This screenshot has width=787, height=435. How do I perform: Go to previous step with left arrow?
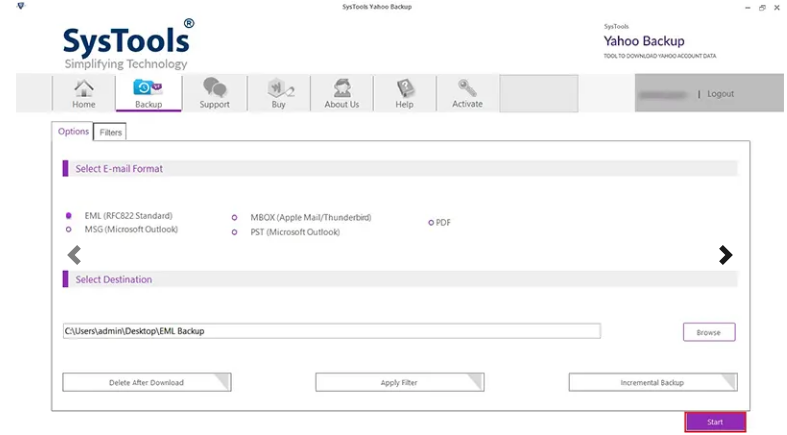click(74, 255)
